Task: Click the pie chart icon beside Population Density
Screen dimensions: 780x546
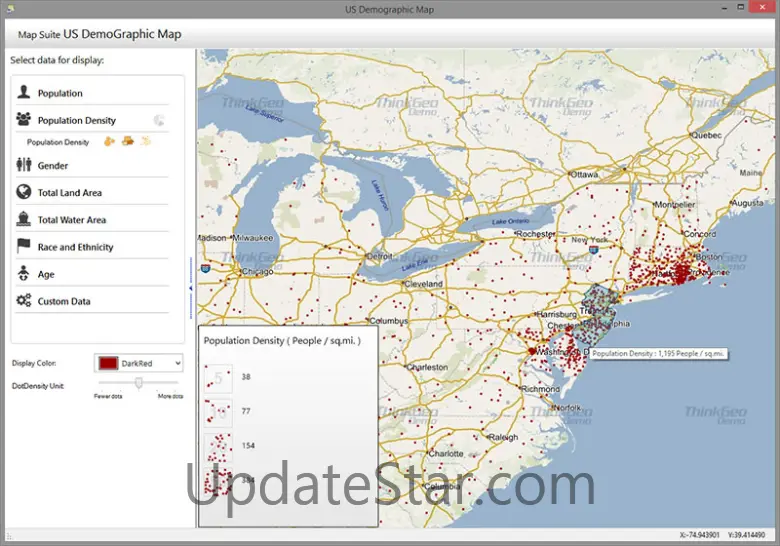Action: pyautogui.click(x=160, y=120)
